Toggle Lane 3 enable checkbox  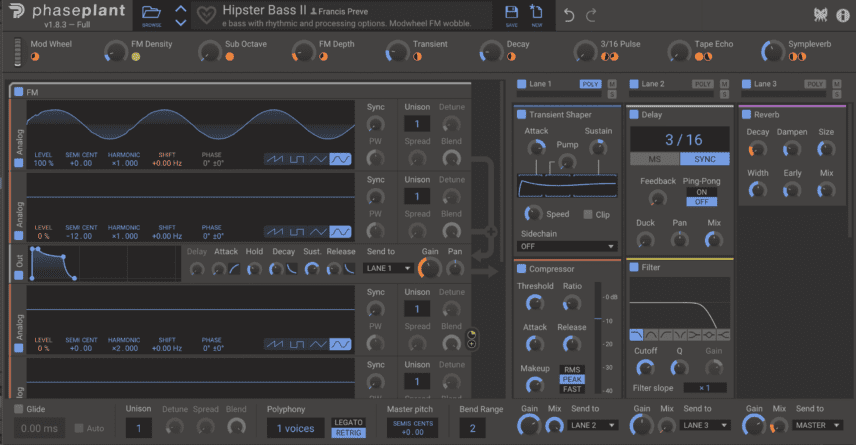click(746, 84)
